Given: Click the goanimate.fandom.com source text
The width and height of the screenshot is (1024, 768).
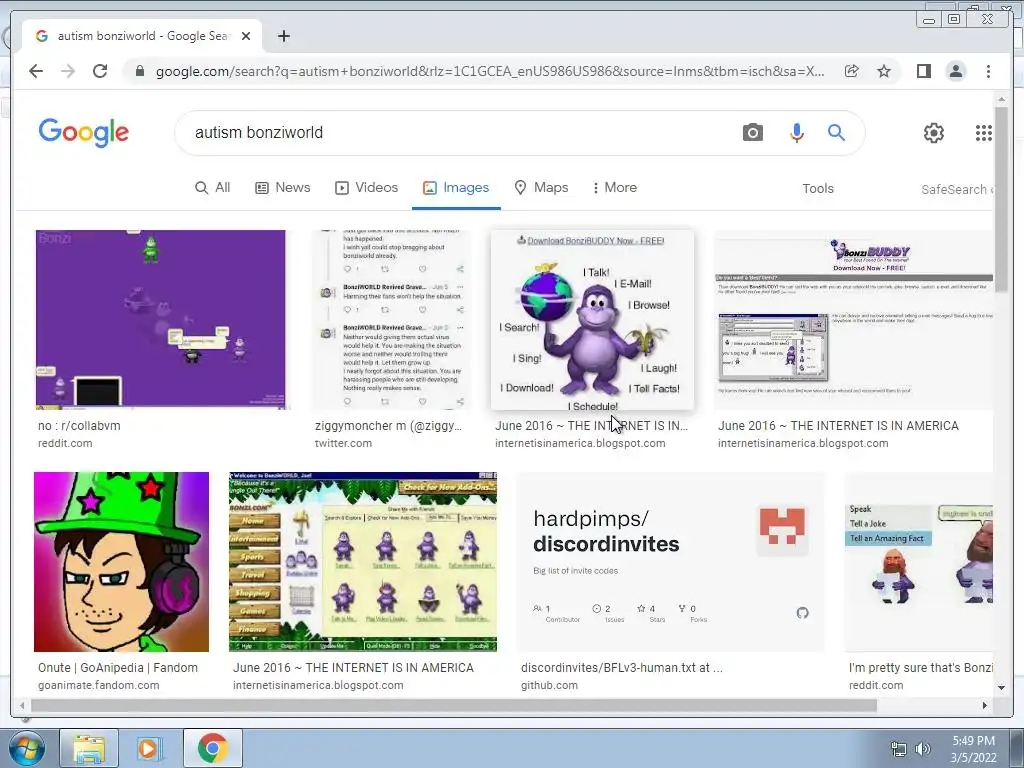Looking at the screenshot, I should (x=99, y=686).
